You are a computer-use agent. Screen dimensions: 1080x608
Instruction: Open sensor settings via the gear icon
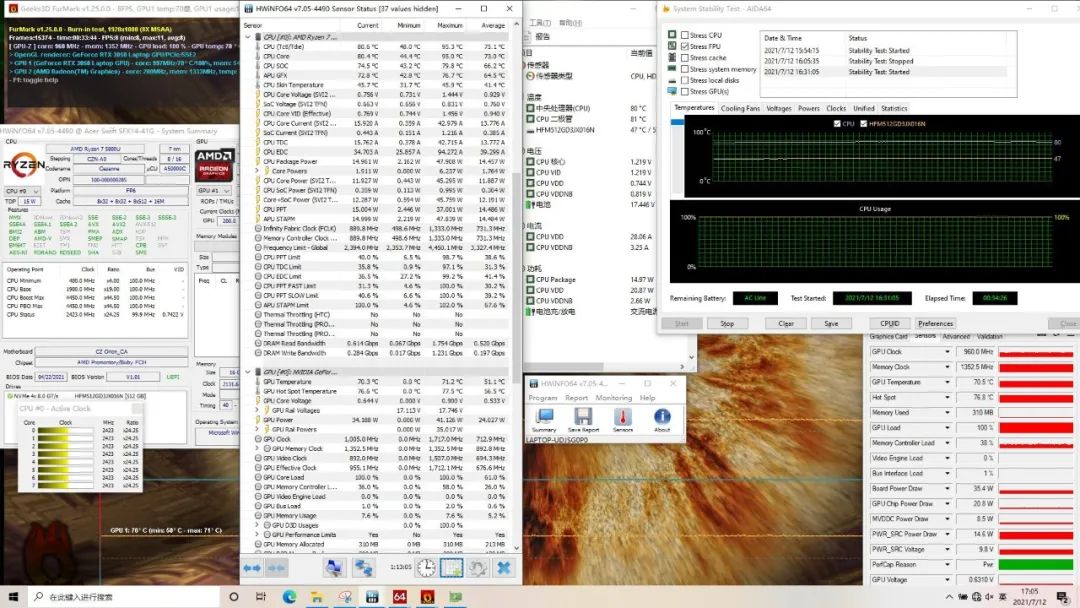point(478,567)
